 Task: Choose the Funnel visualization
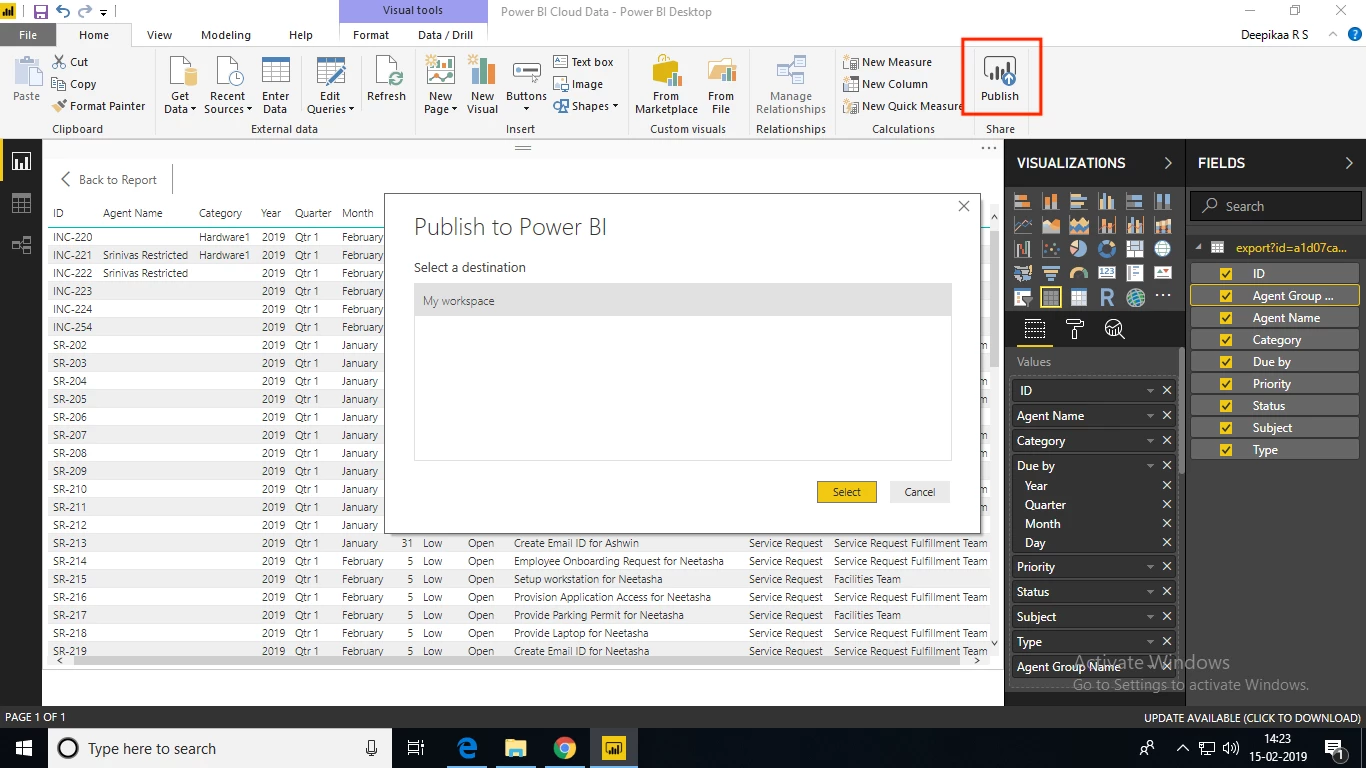1050,272
